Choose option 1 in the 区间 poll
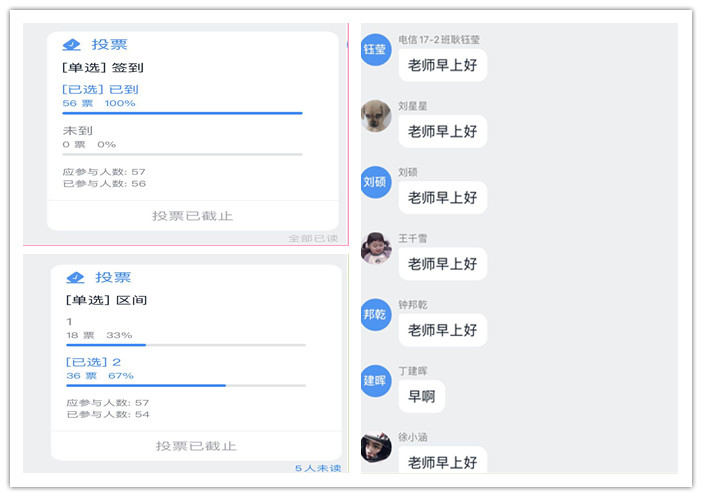 tap(70, 321)
